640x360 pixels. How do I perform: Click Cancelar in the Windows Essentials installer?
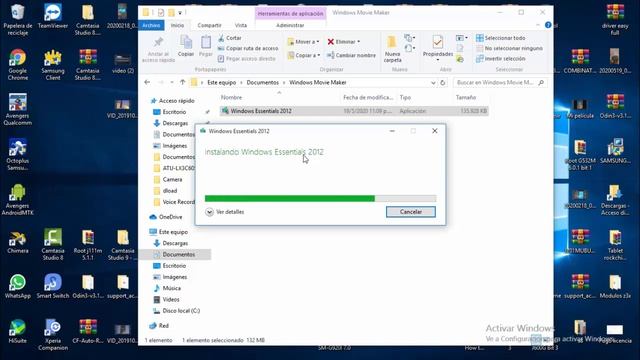[411, 212]
